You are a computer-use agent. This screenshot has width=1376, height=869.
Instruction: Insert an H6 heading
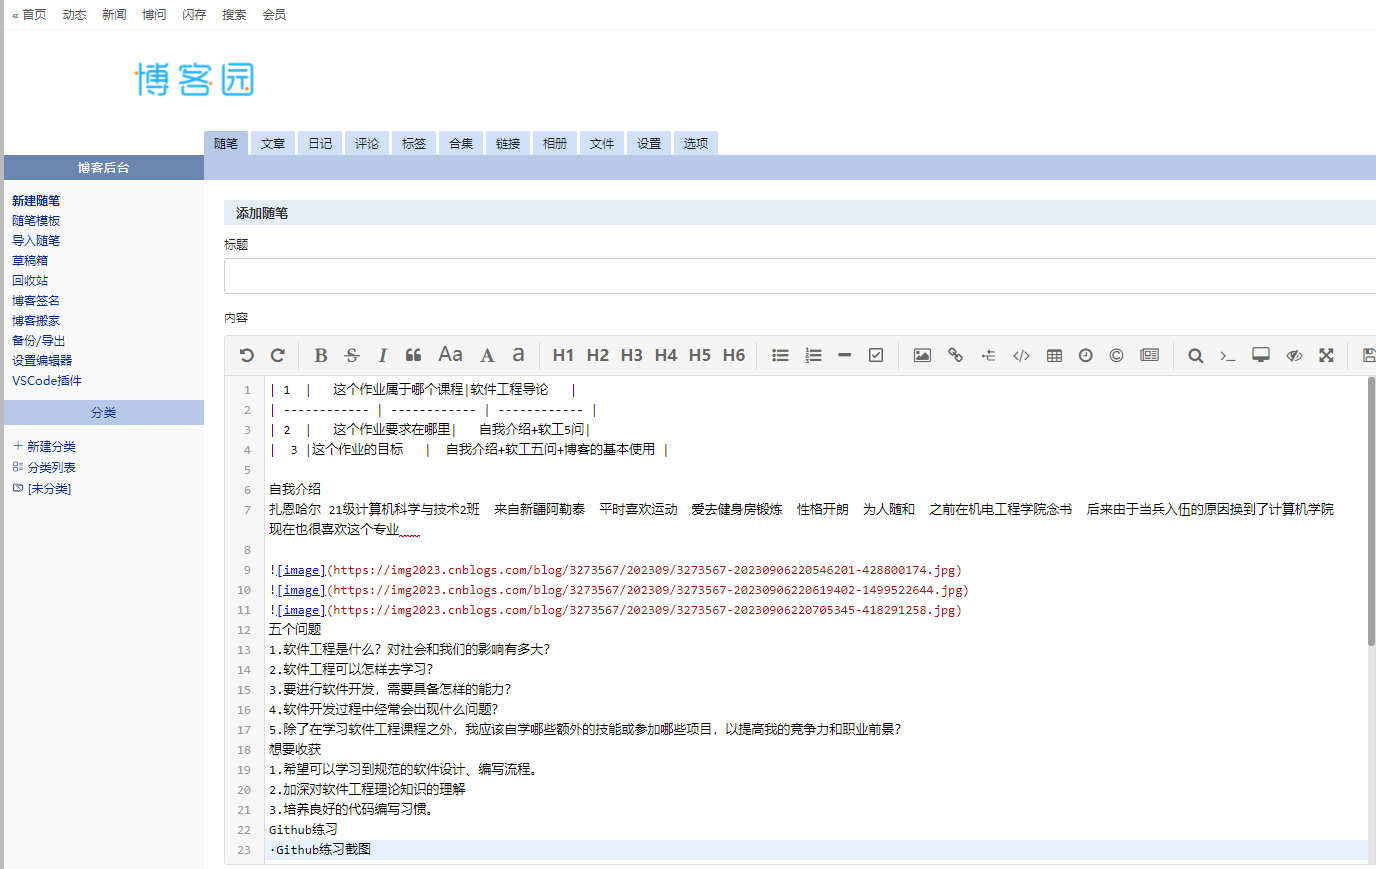pos(733,355)
